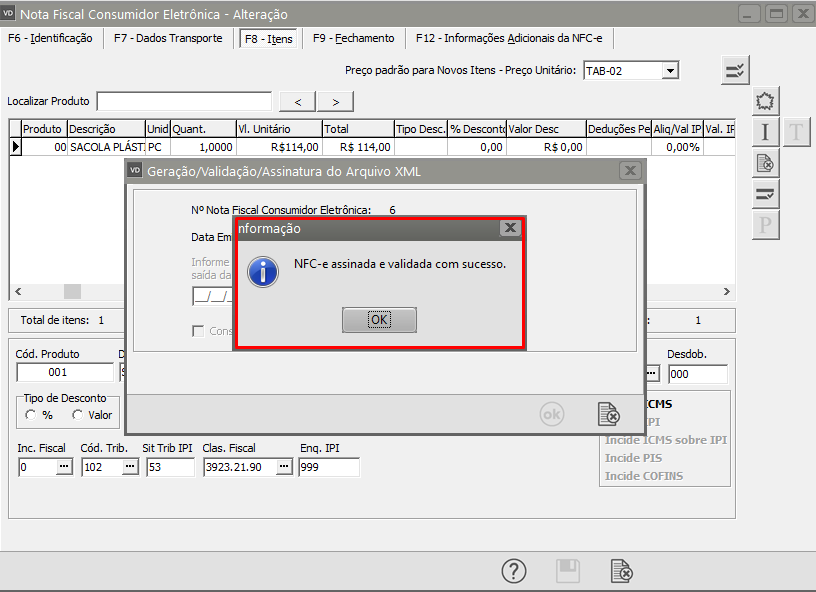Maximize the Nota Fiscal Consumidor window
The width and height of the screenshot is (816, 592).
coord(776,14)
